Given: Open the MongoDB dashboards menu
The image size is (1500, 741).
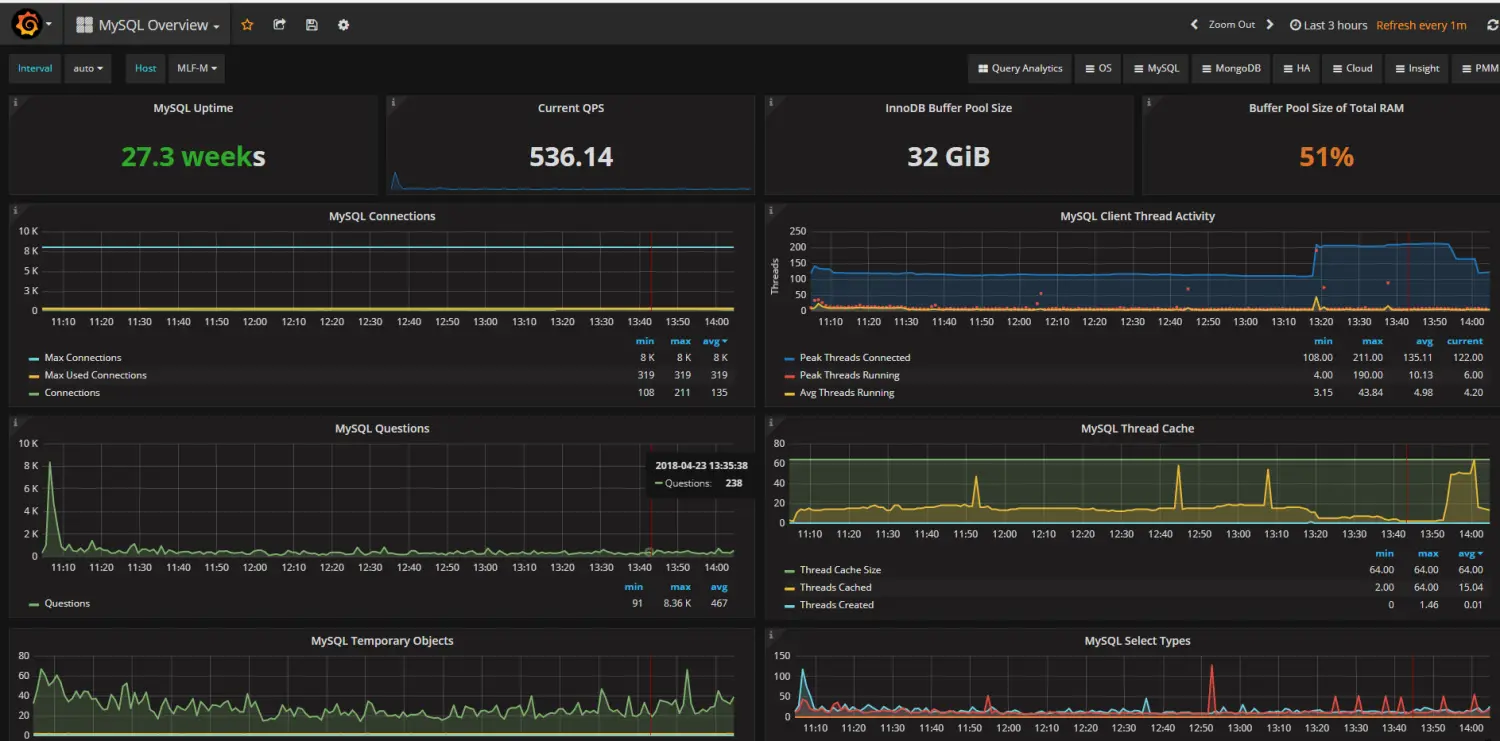Looking at the screenshot, I should point(1231,68).
